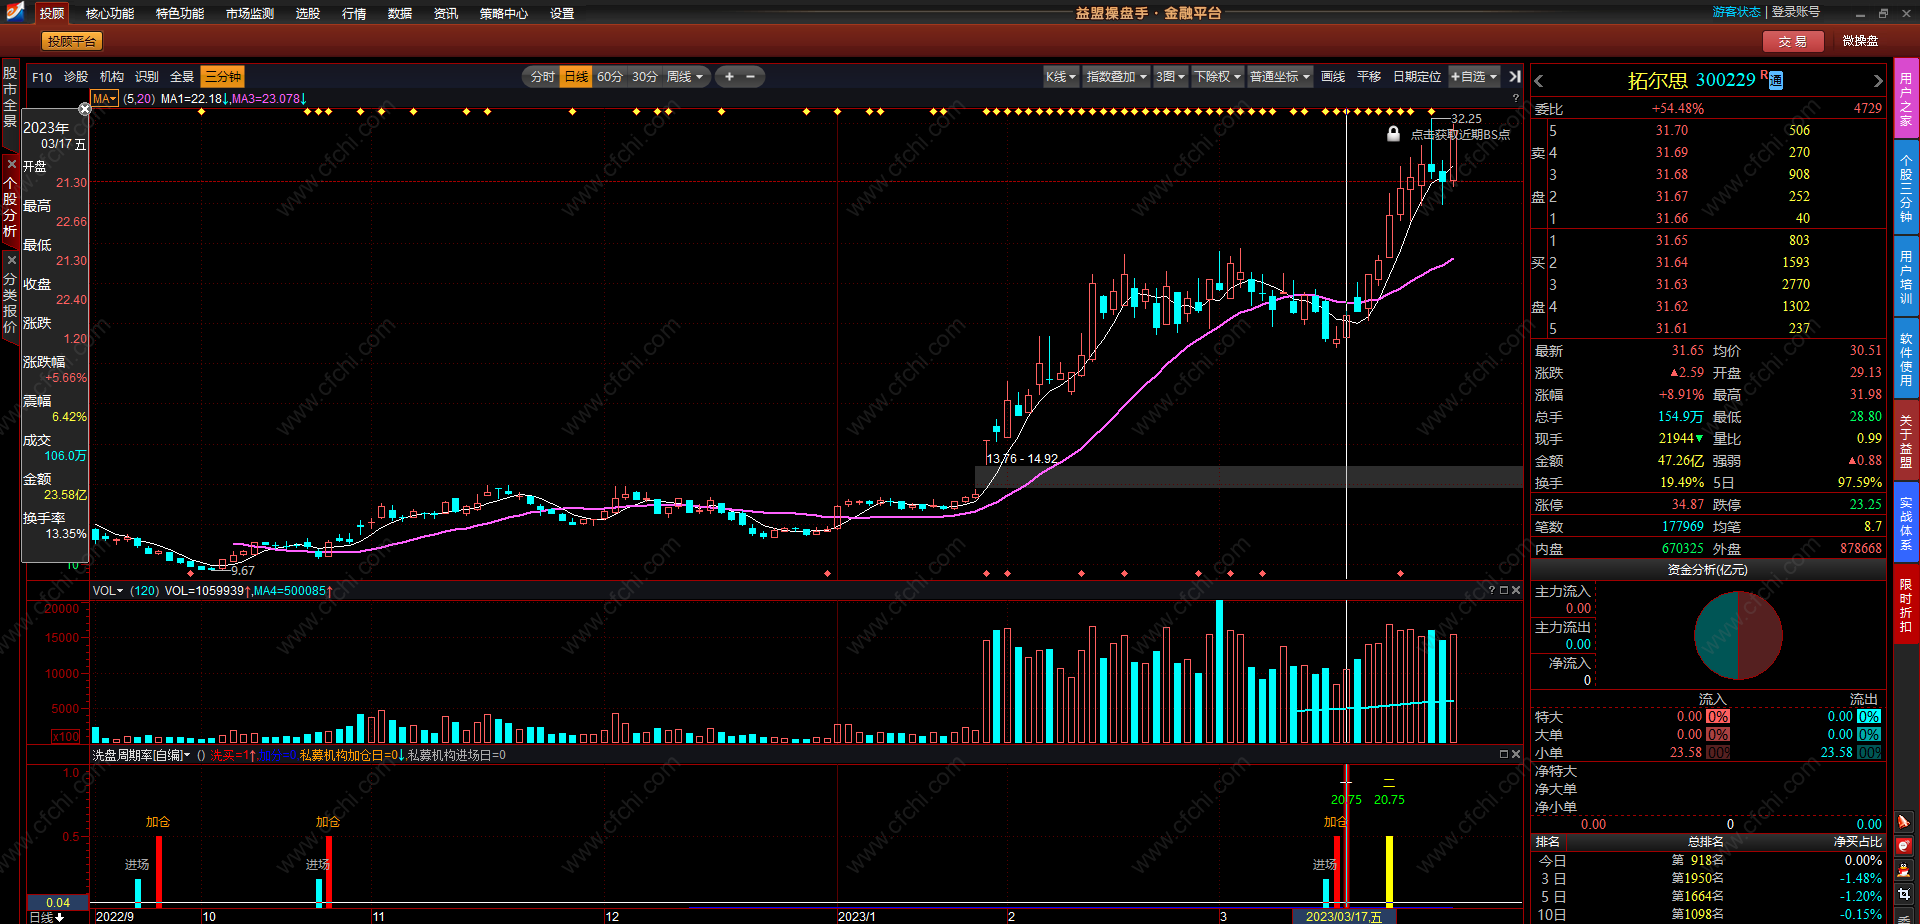Switch to 30分 timeframe
1920x924 pixels.
pos(645,76)
